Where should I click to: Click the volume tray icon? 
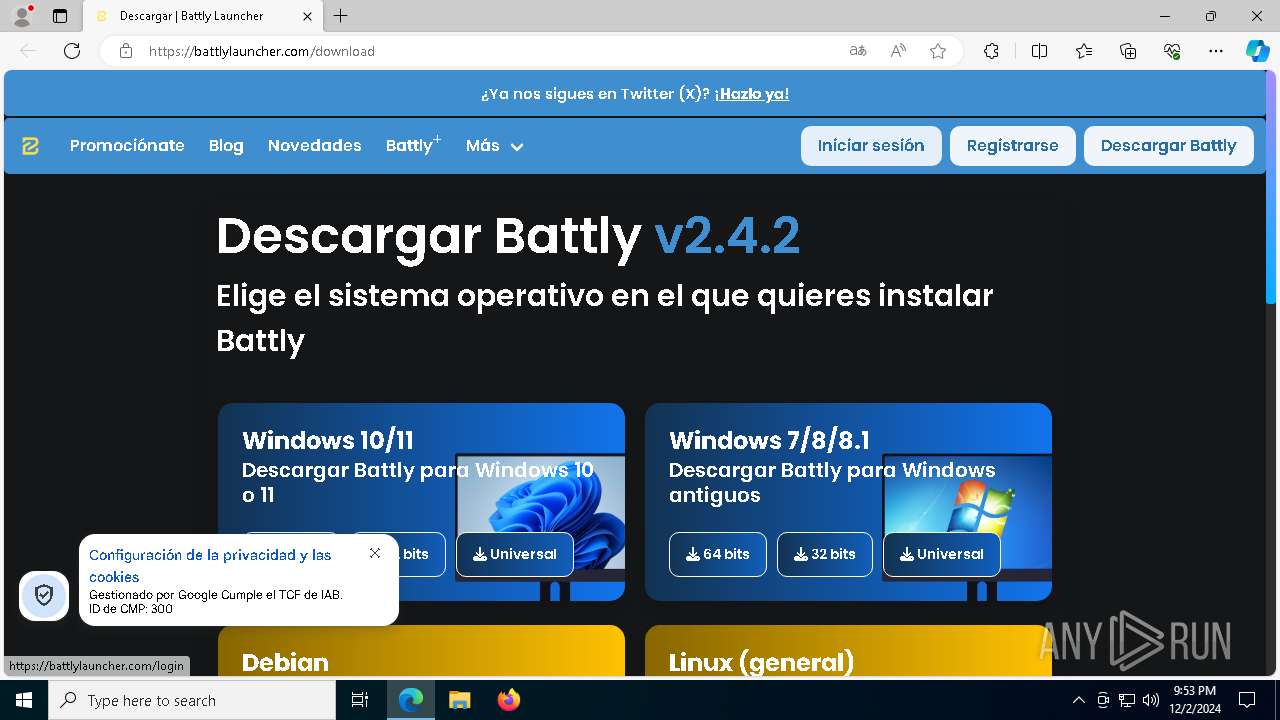(1151, 700)
